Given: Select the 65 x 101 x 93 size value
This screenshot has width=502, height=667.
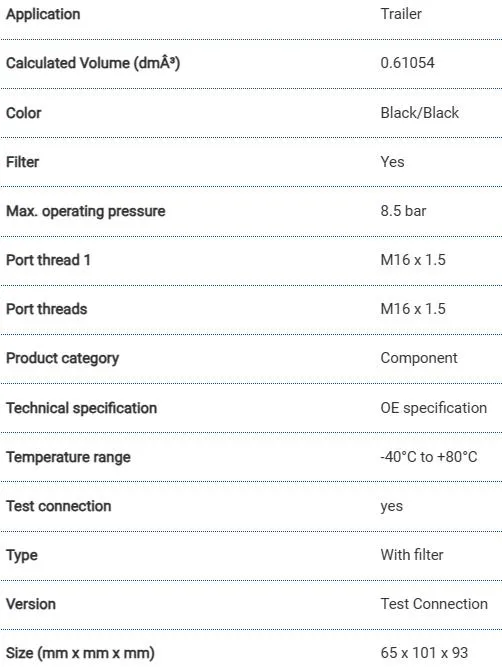Looking at the screenshot, I should pos(424,653).
